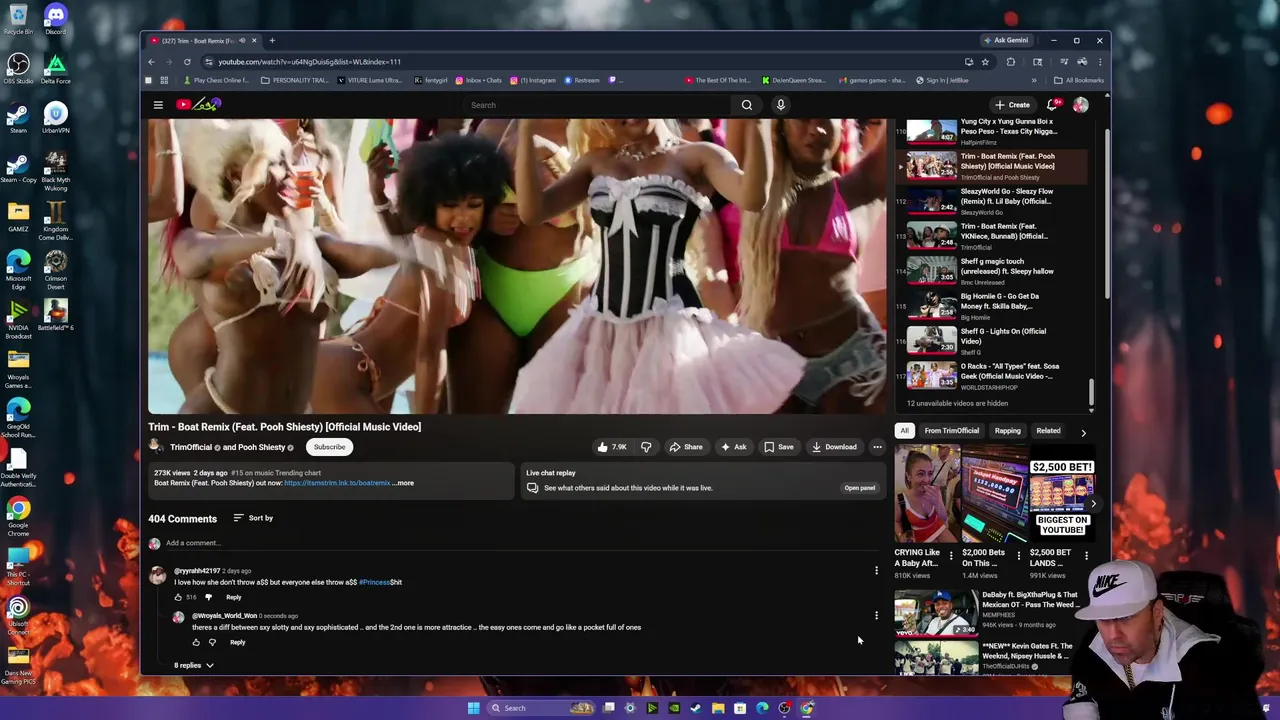1280x720 pixels.
Task: Open the YouTube guide hamburger menu
Action: coord(158,105)
